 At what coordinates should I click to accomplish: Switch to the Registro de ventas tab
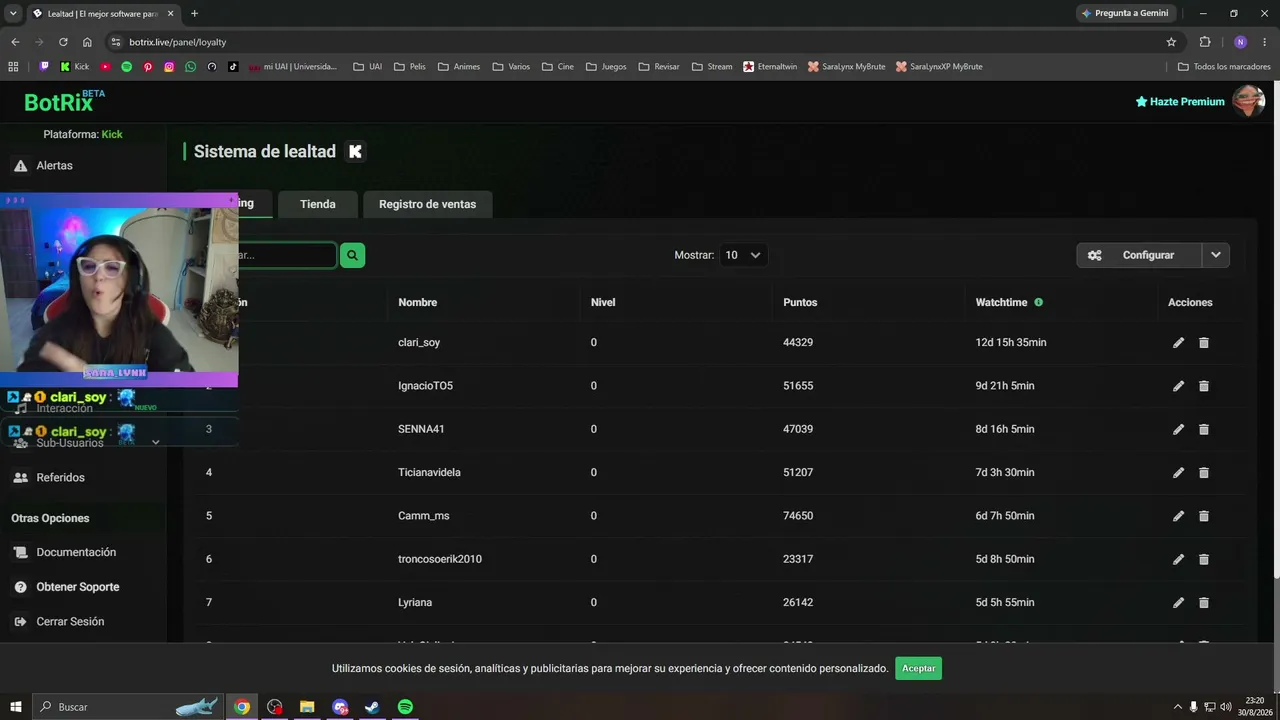[427, 204]
